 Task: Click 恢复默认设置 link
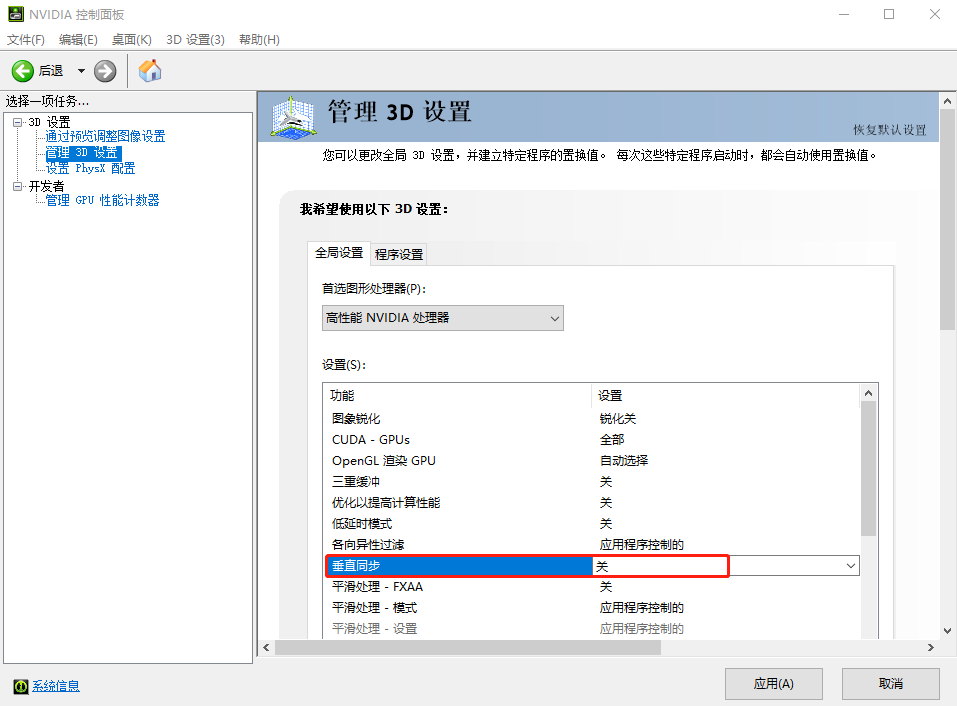[x=889, y=130]
